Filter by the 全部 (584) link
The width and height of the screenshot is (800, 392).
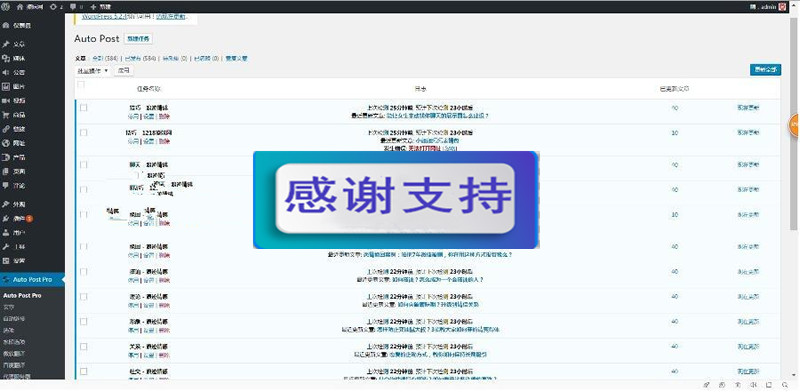tap(105, 59)
